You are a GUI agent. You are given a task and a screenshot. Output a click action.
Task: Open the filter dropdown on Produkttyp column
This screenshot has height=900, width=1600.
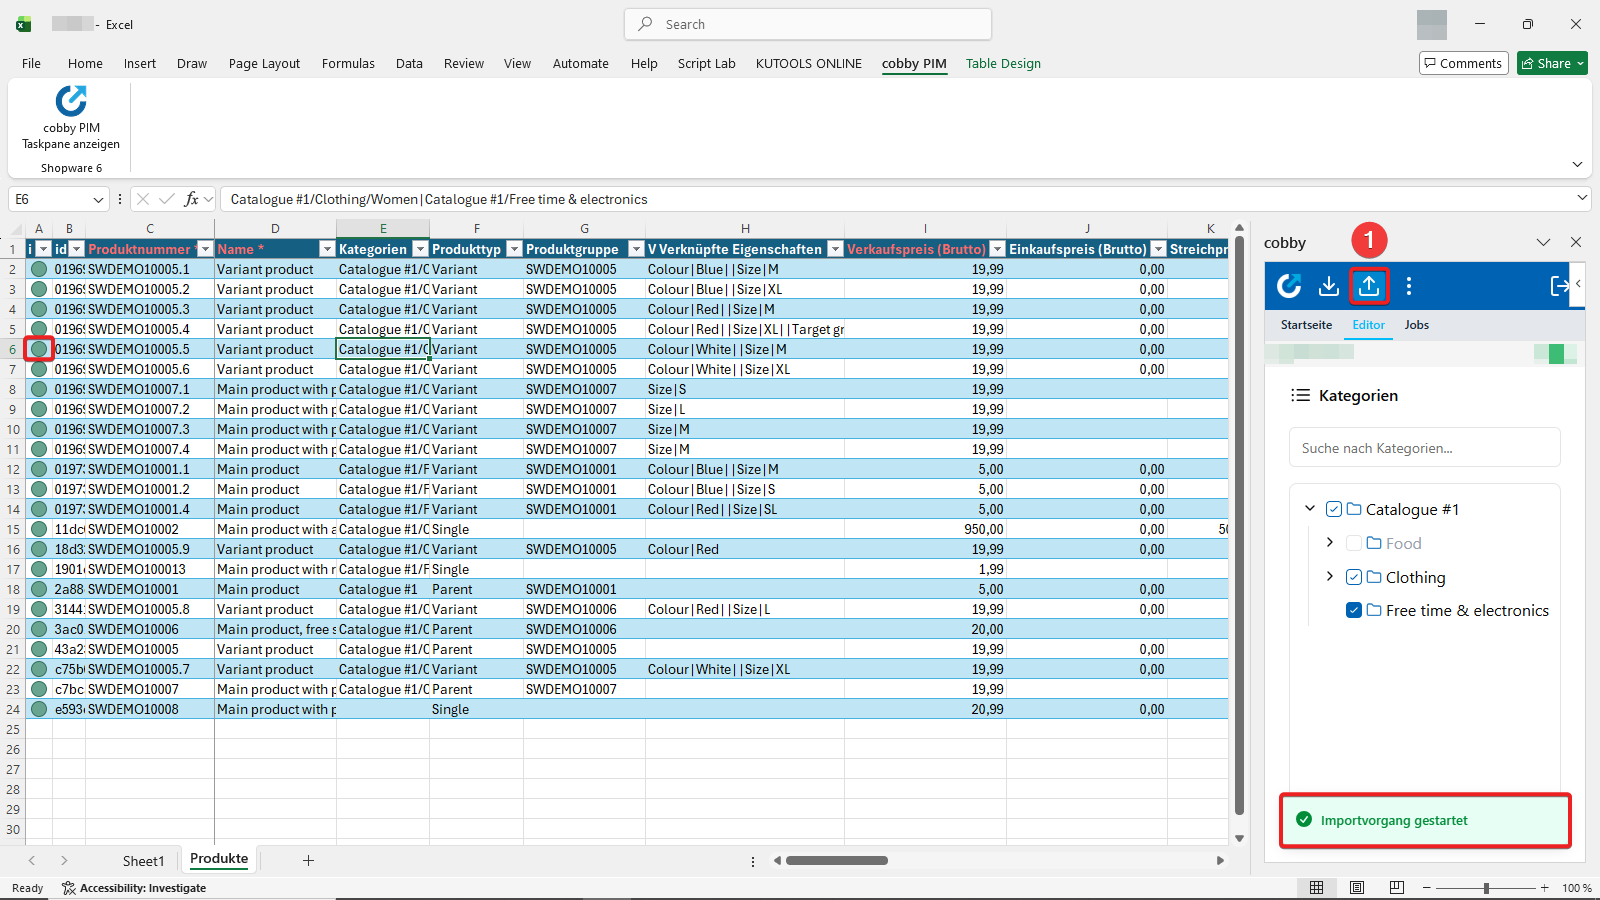pos(514,248)
